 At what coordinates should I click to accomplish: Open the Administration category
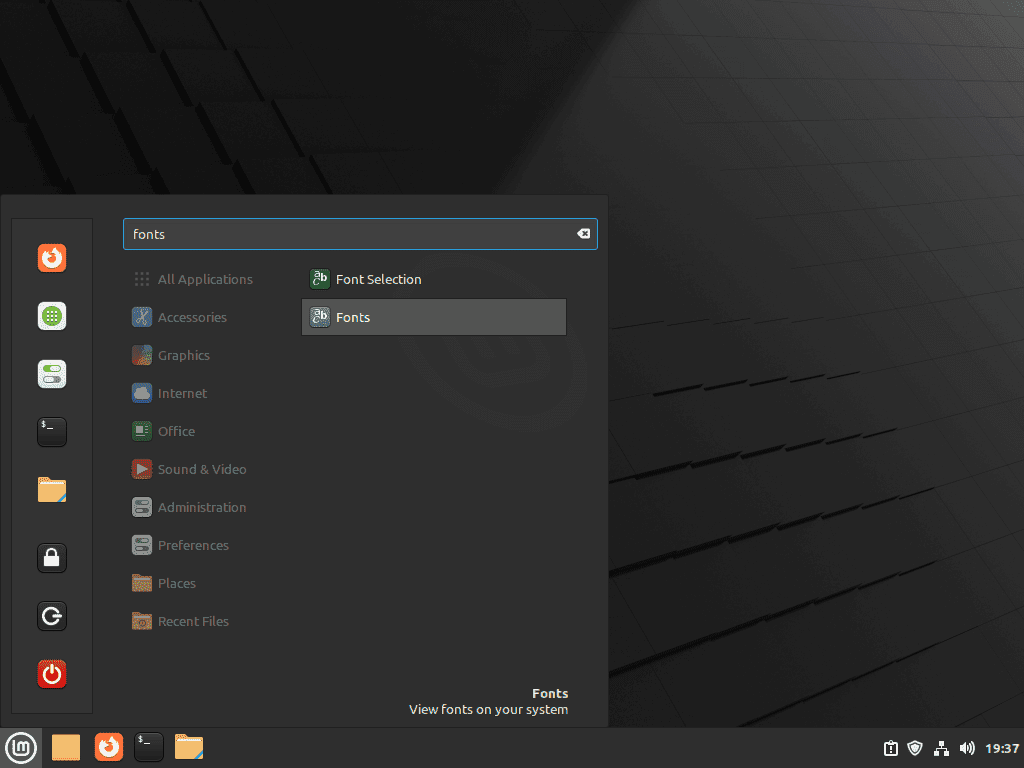point(202,507)
